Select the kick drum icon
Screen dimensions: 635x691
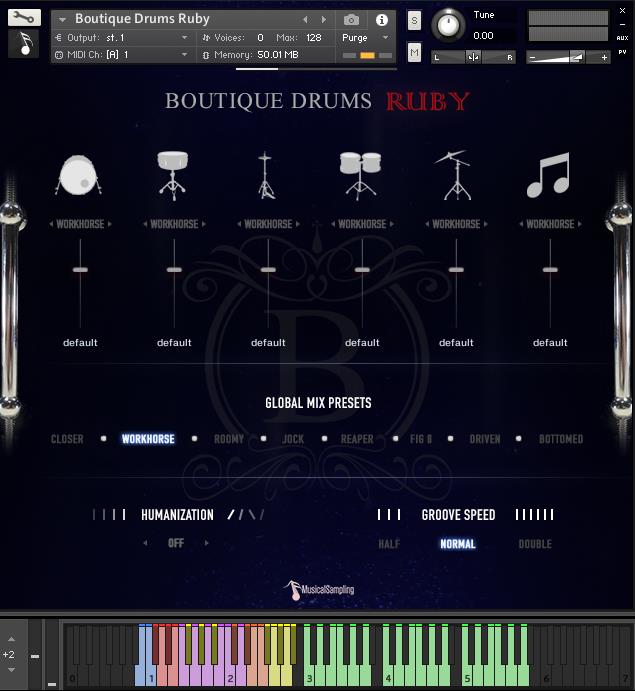pos(79,175)
